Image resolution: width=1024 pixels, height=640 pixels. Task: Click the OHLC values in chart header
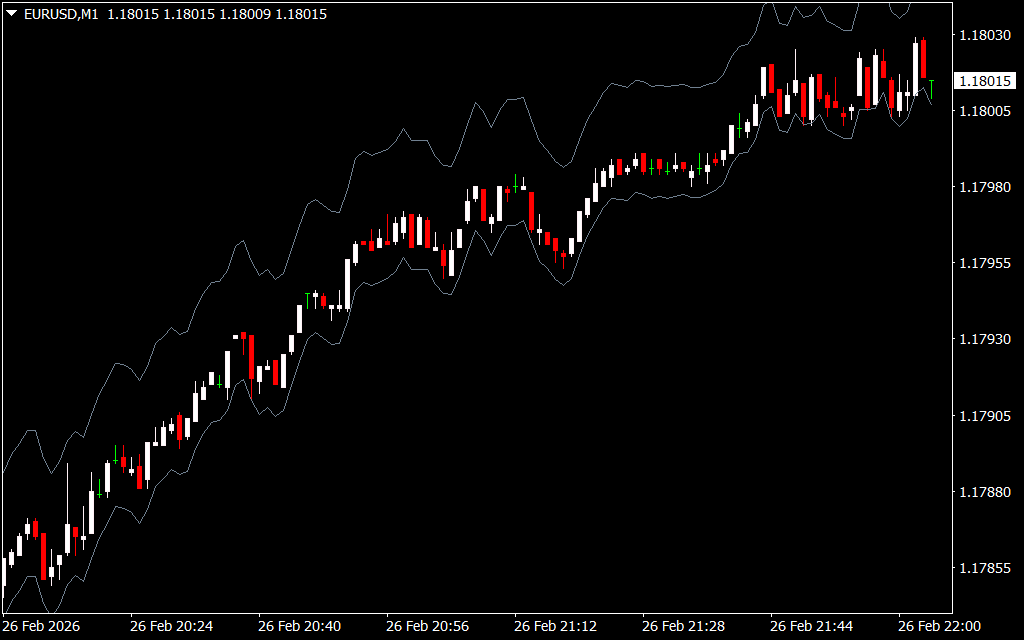click(x=217, y=14)
